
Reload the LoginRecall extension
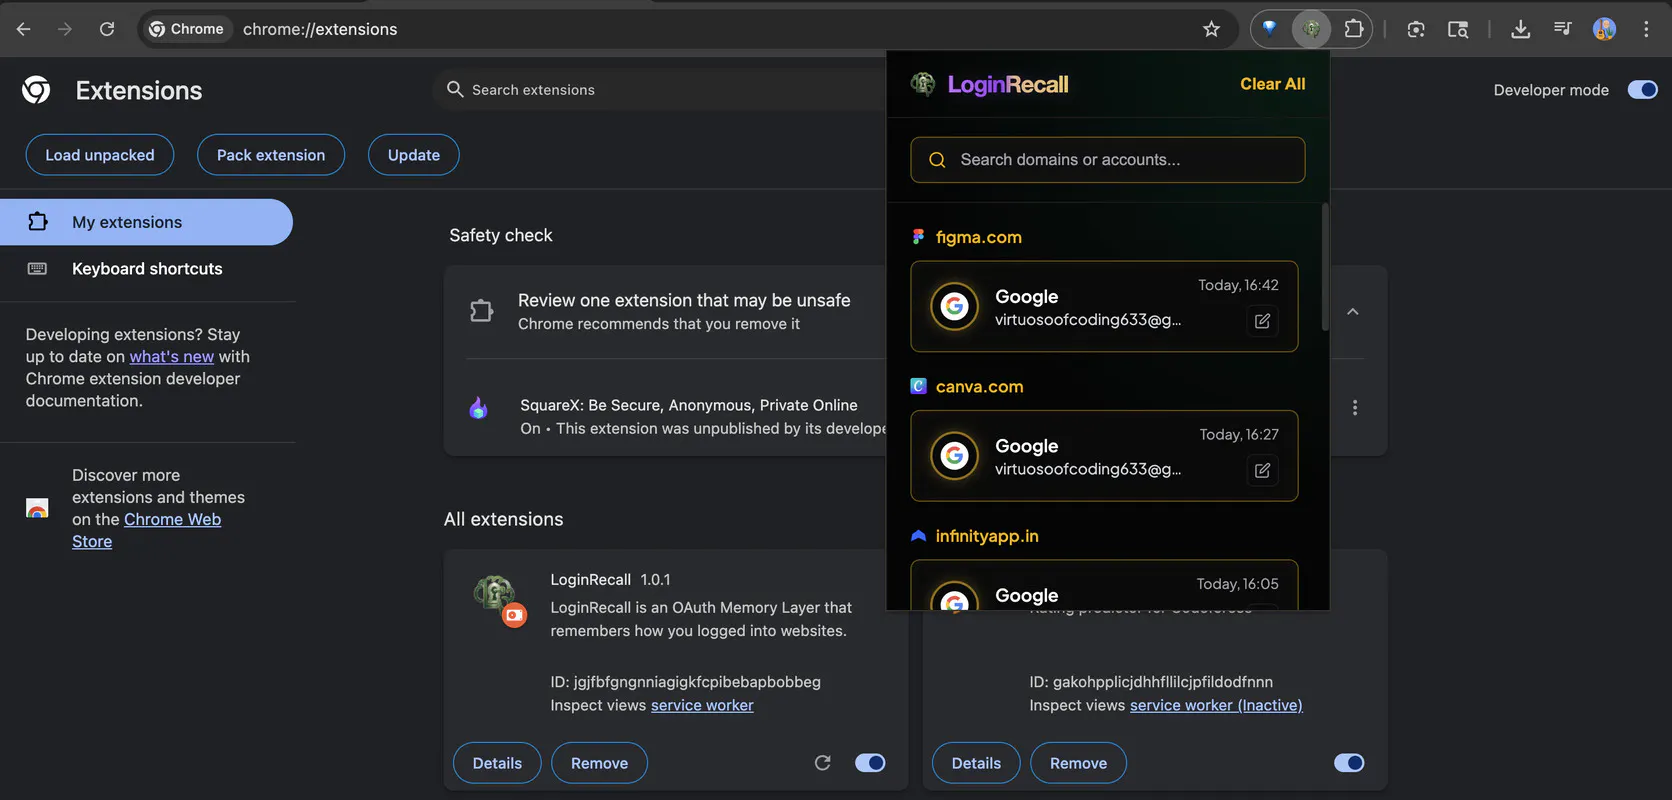[823, 763]
